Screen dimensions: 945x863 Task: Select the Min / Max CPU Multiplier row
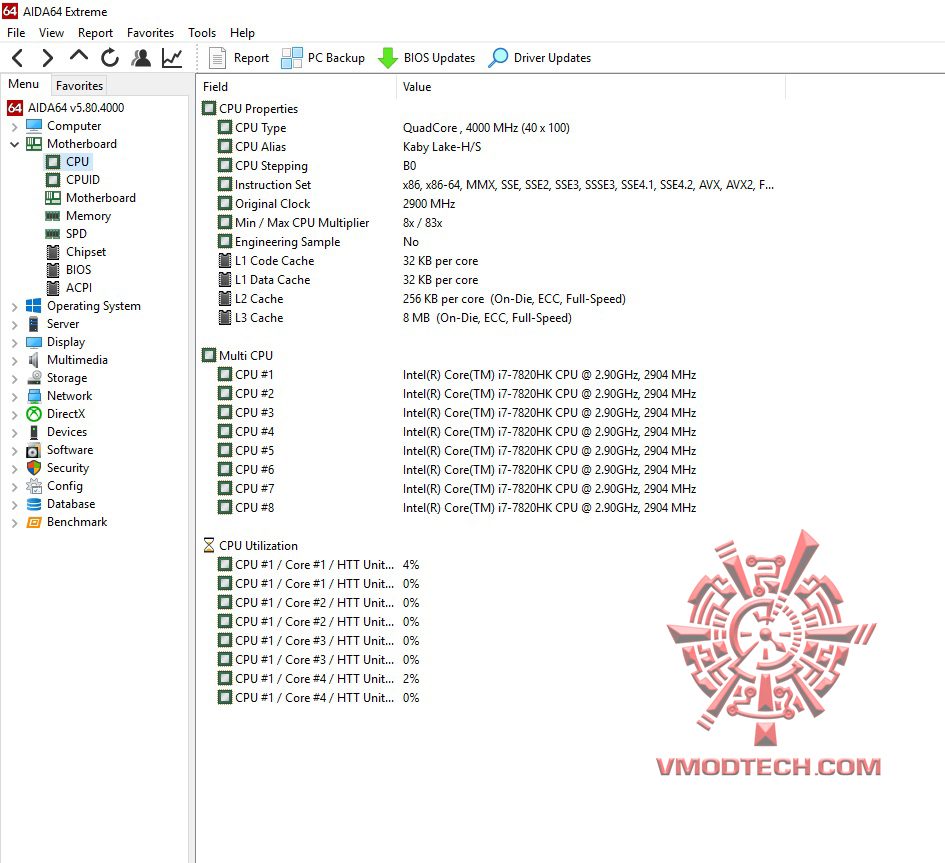pyautogui.click(x=330, y=223)
